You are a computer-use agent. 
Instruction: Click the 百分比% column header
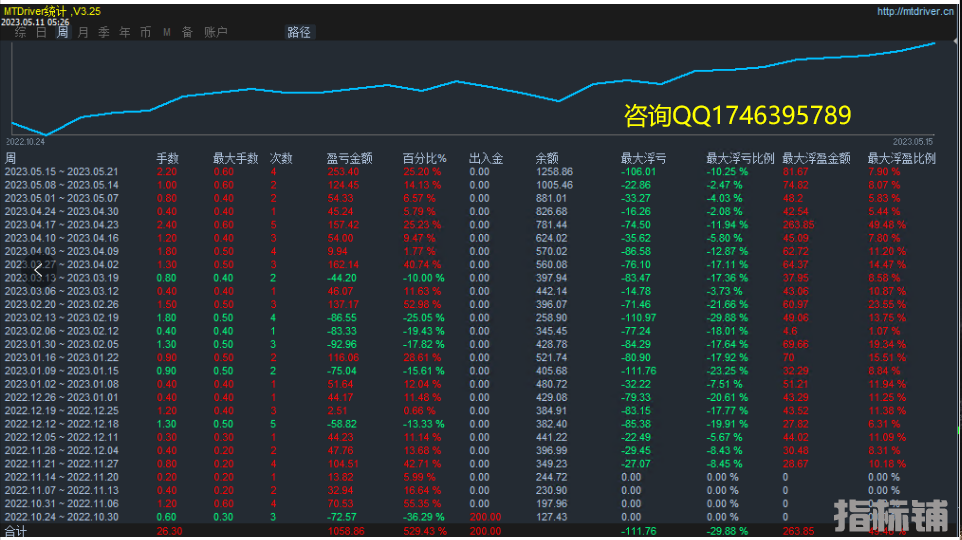(425, 158)
